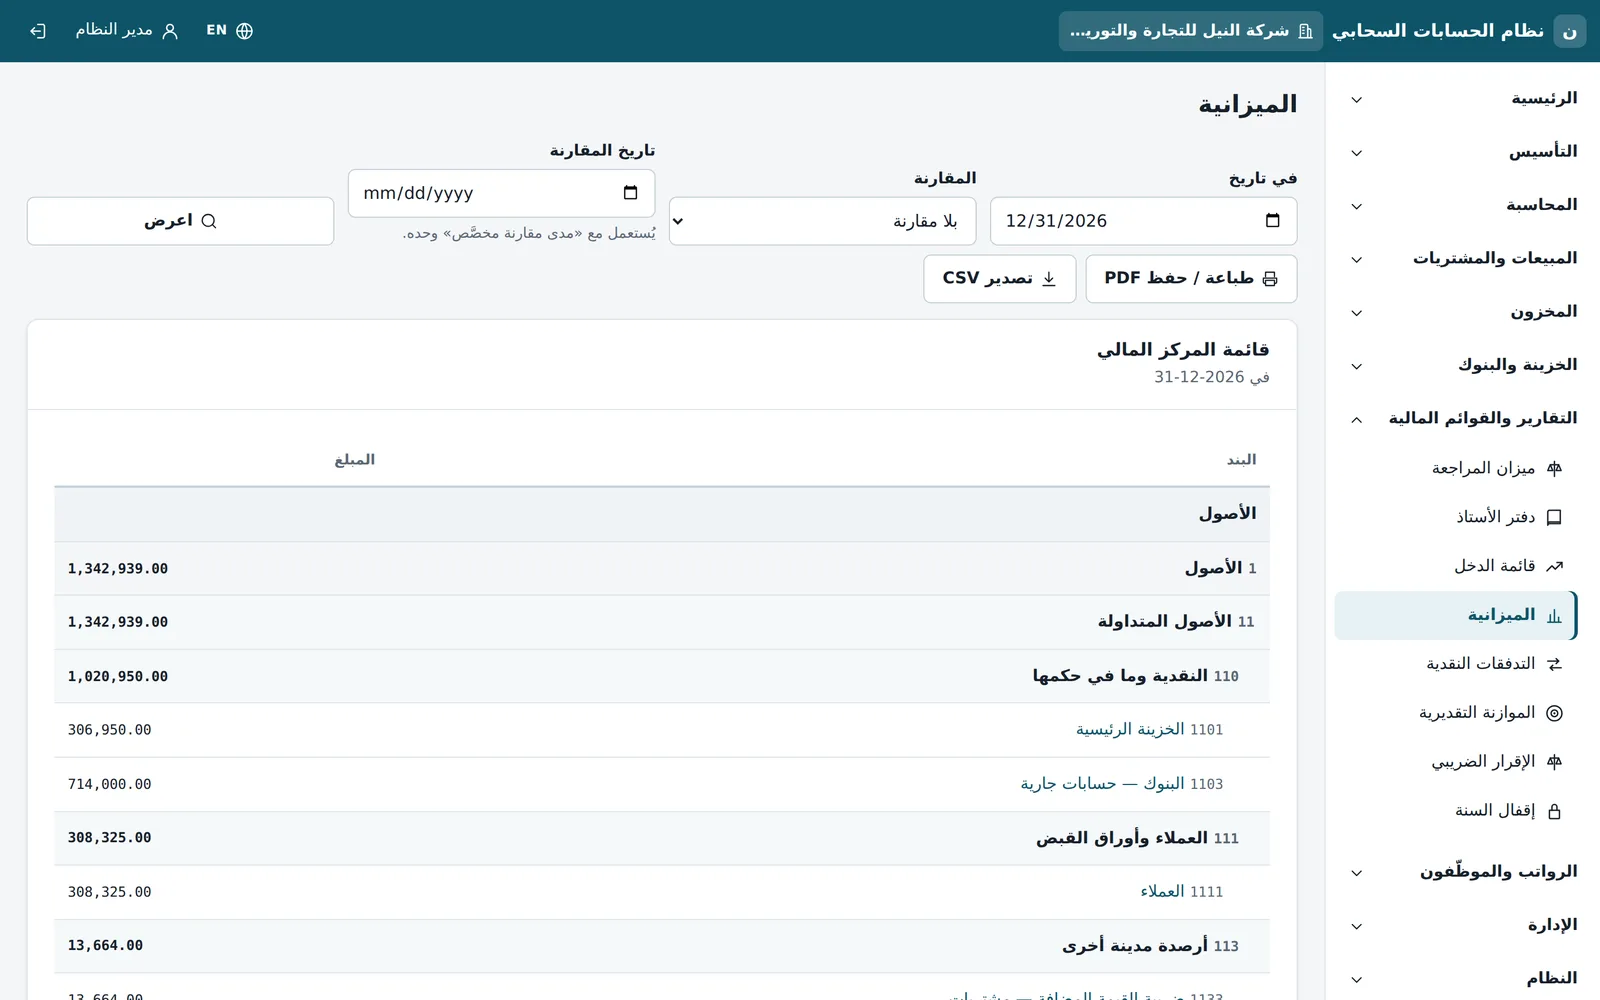Click the bar chart icon beside الميزانية

1554,616
